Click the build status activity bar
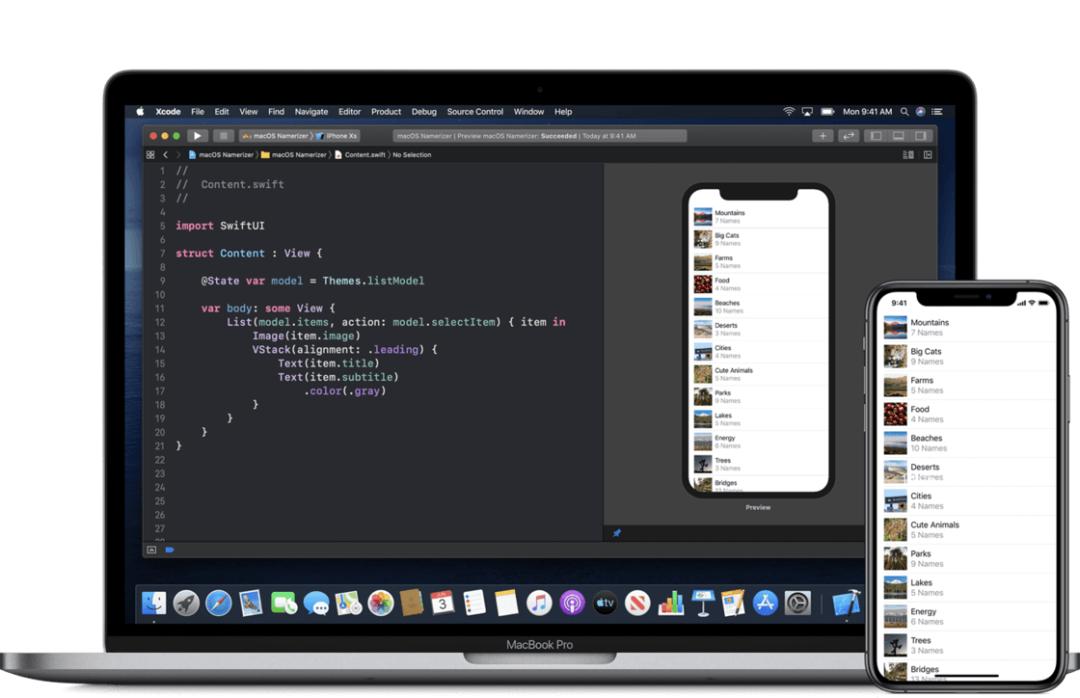This screenshot has width=1080, height=698. coord(539,136)
